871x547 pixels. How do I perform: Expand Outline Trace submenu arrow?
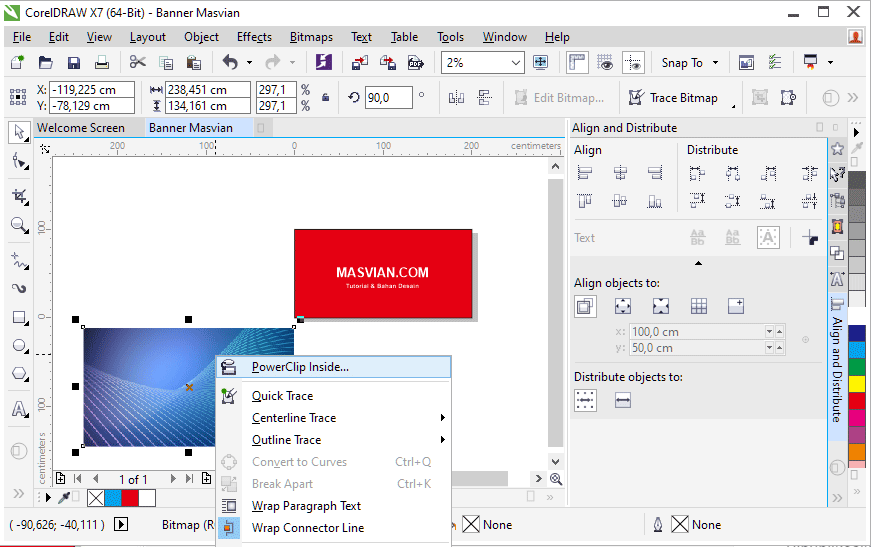(x=443, y=440)
